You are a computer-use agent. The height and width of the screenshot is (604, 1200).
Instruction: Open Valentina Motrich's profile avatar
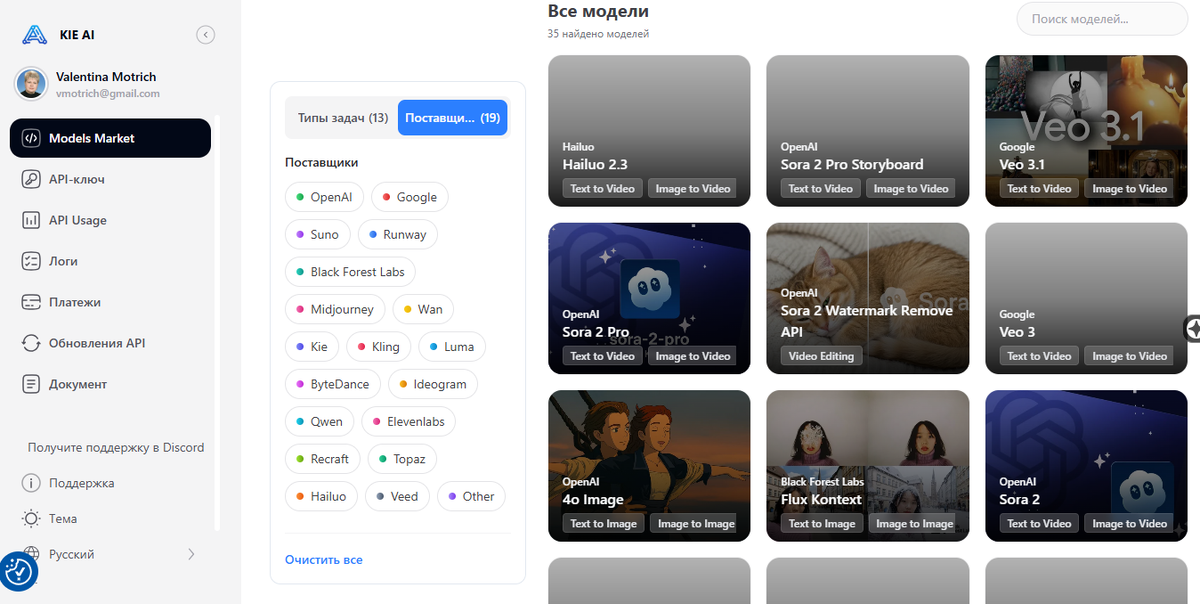coord(30,84)
